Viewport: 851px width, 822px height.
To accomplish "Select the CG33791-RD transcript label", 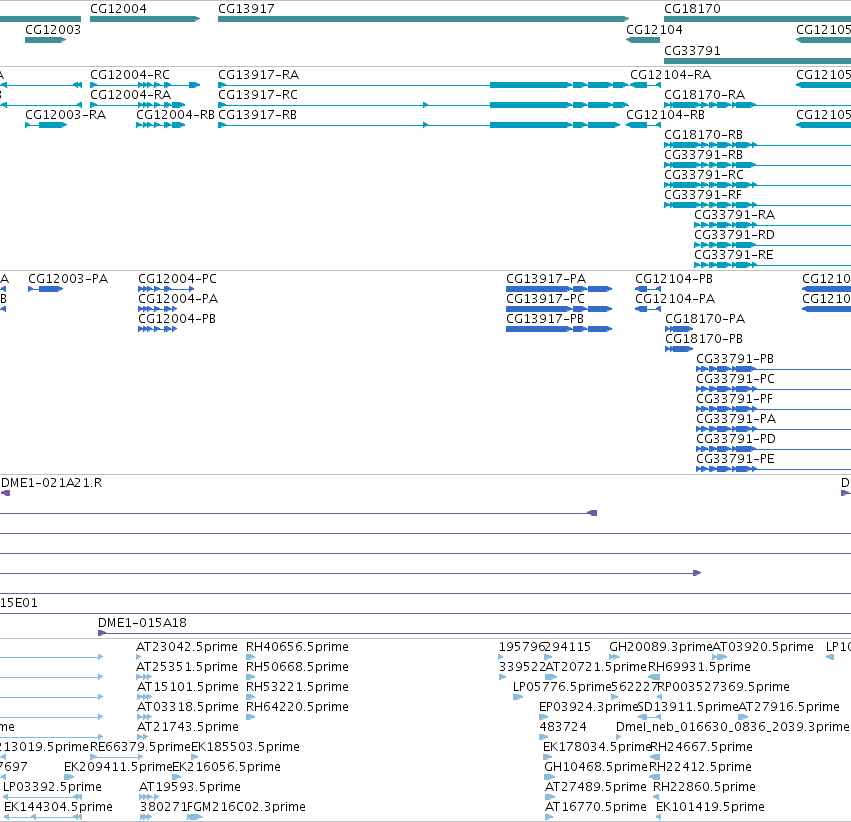I will [x=734, y=234].
